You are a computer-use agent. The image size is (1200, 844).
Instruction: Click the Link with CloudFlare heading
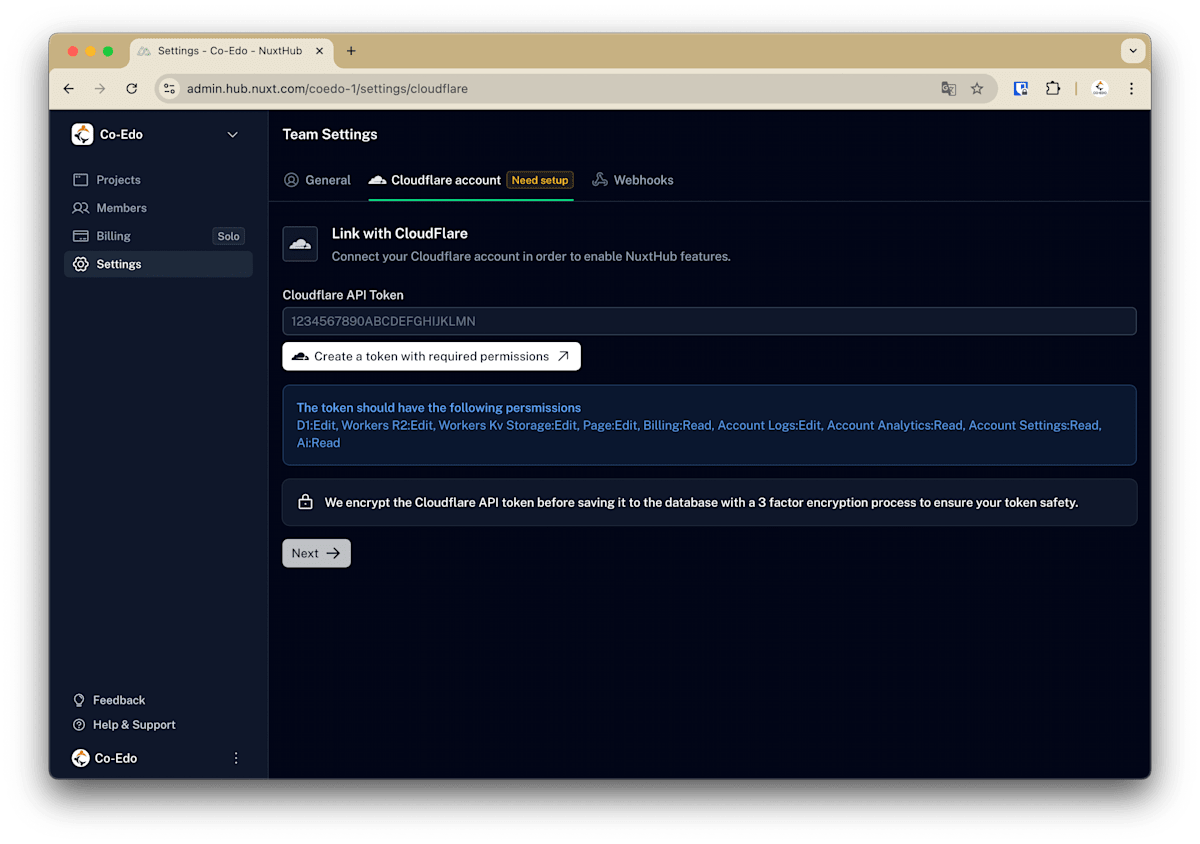tap(400, 233)
